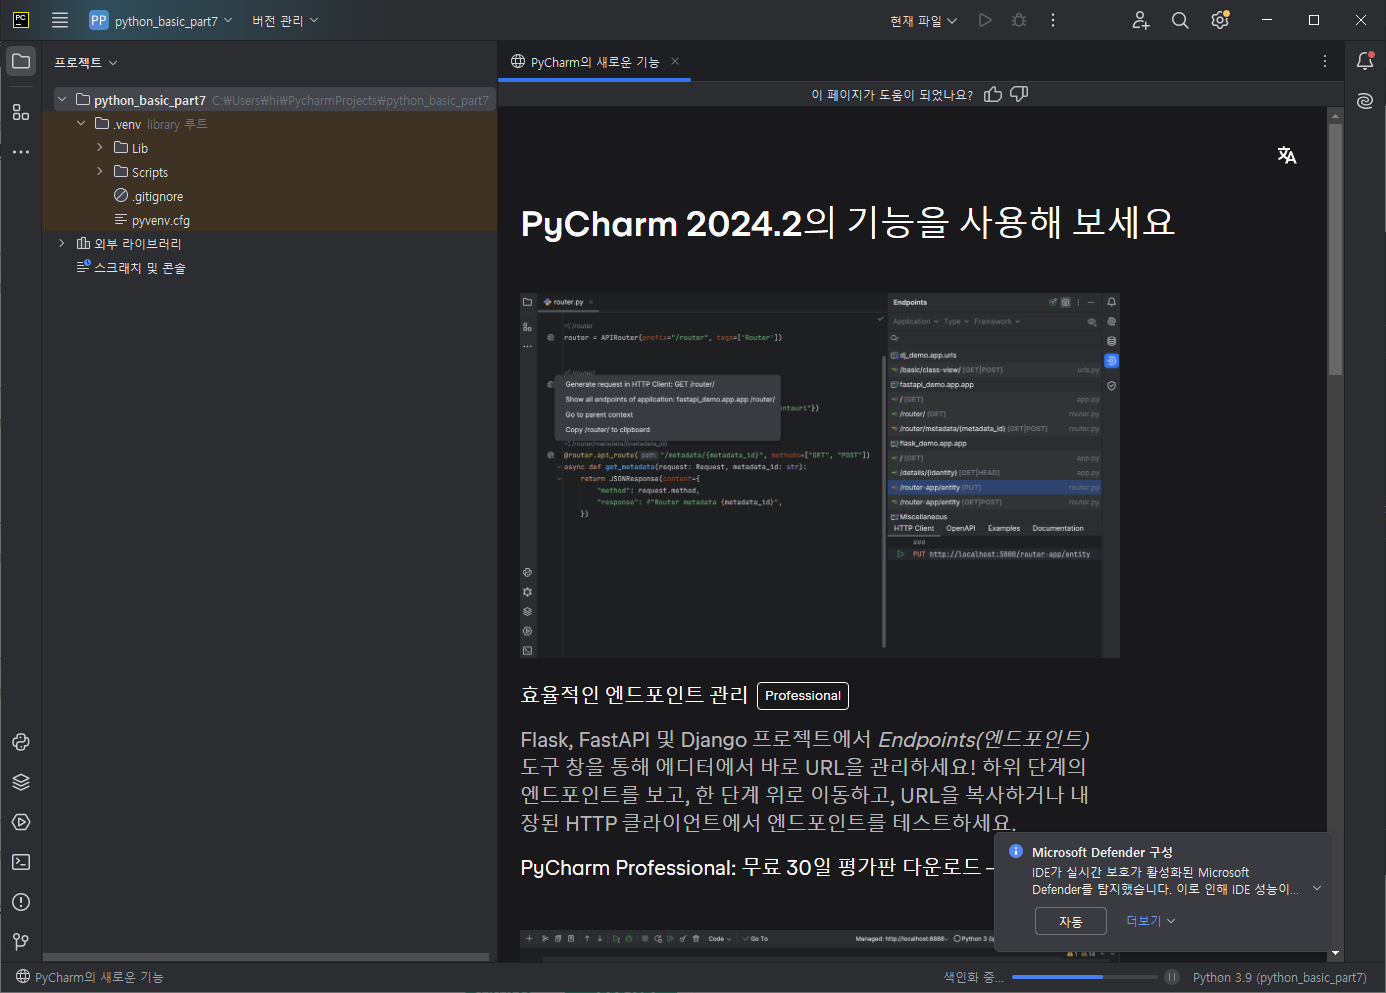The image size is (1386, 993).
Task: Open the 더보기 link in notification
Action: coord(1150,921)
